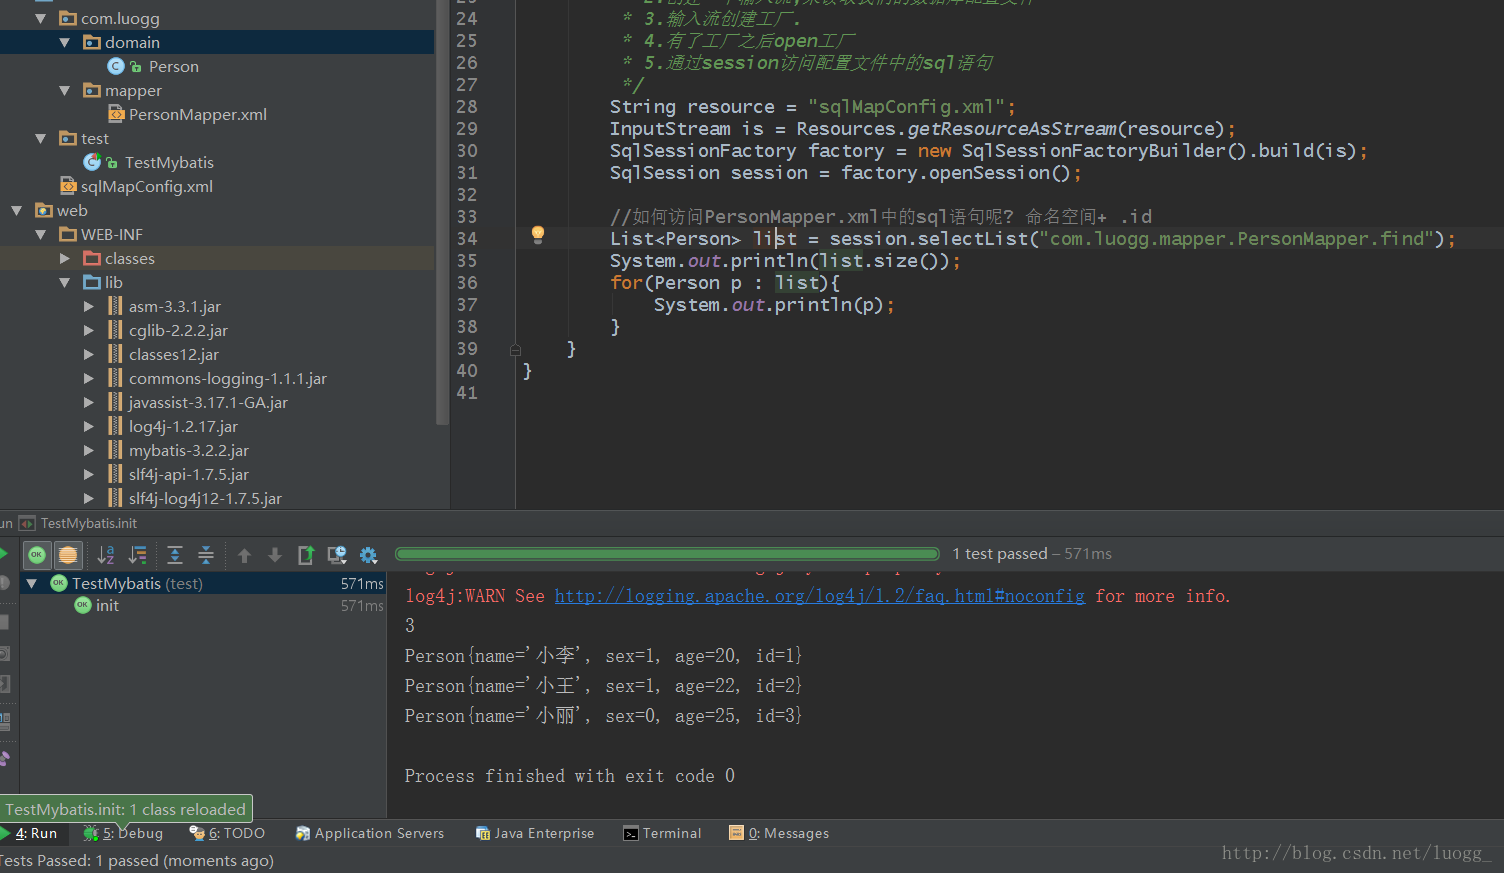Image resolution: width=1504 pixels, height=873 pixels.
Task: Open the test history clock icon
Action: coord(337,555)
